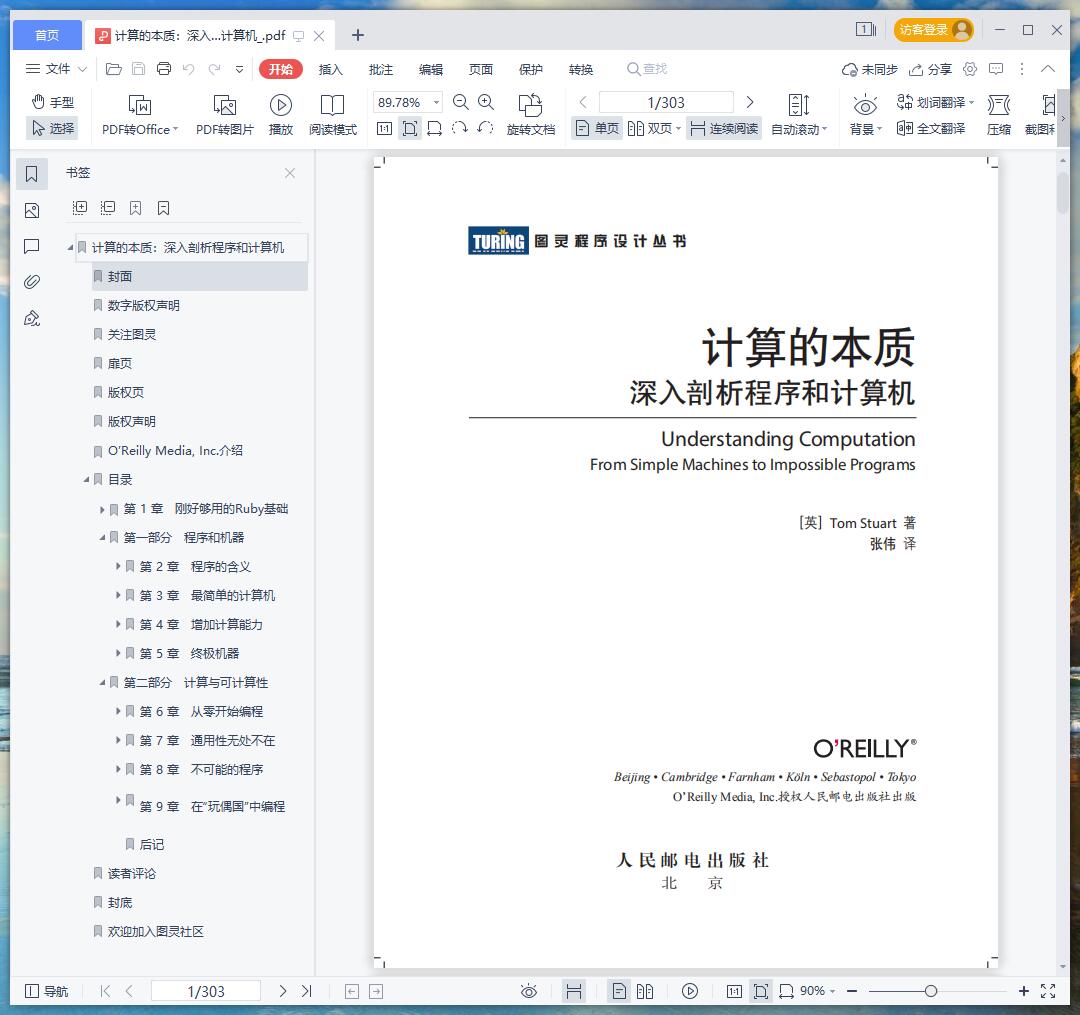Viewport: 1080px width, 1015px height.
Task: Open the comments sidebar panel
Action: click(32, 247)
